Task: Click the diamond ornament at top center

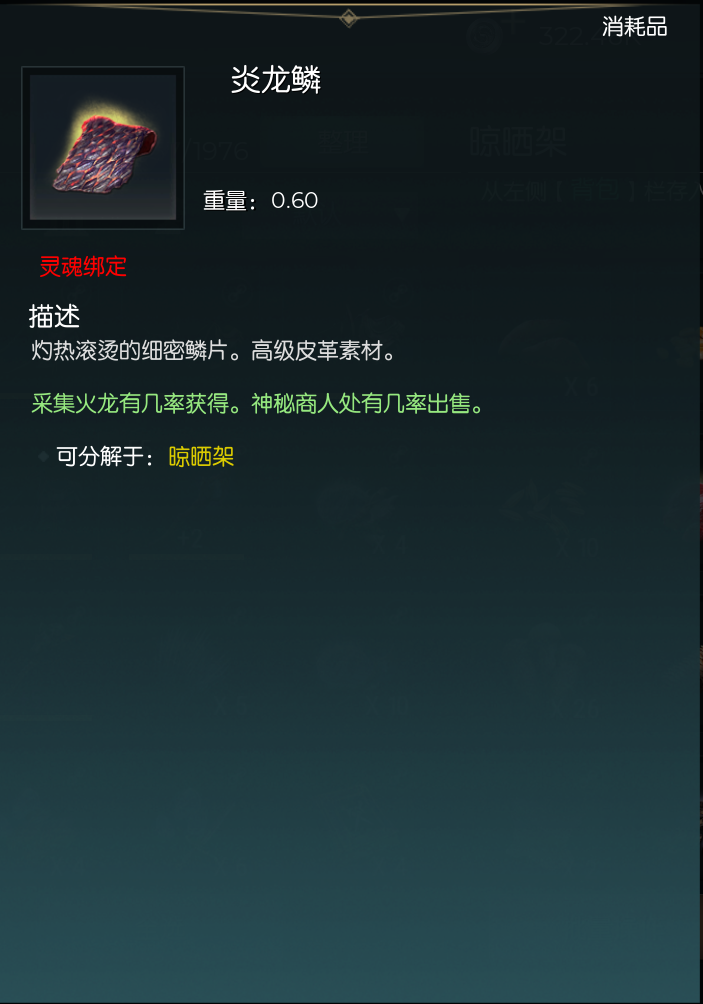Action: (349, 18)
